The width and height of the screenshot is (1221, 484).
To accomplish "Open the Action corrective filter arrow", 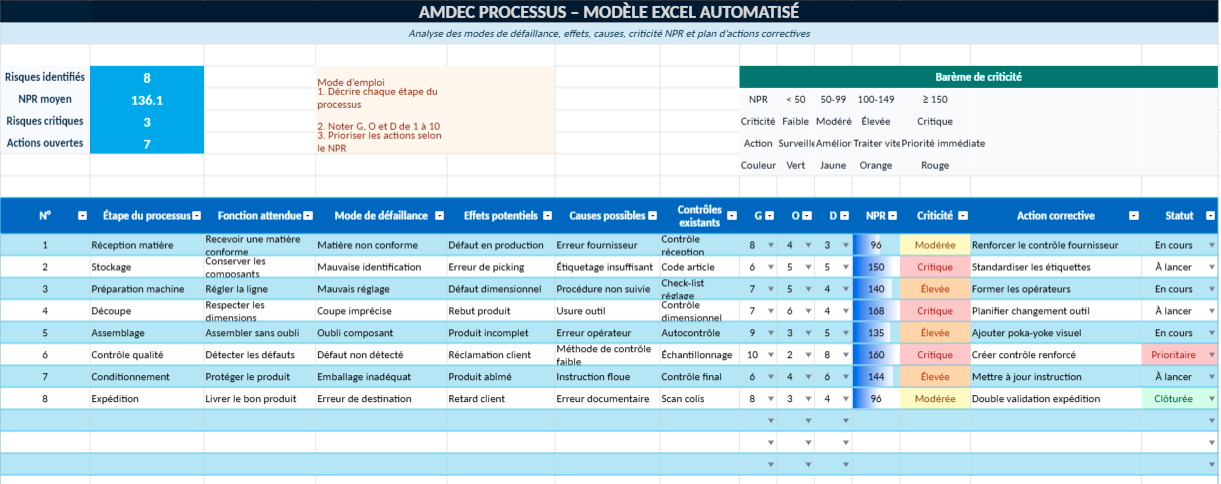I will (x=1133, y=216).
